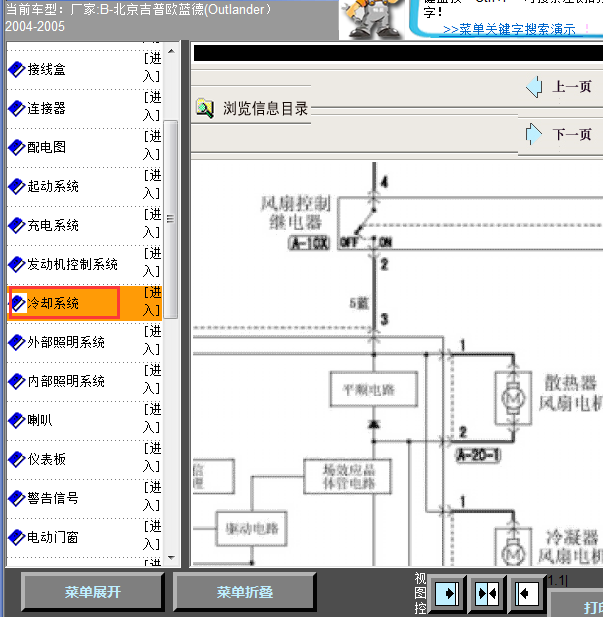The image size is (603, 617).
Task: Click the book icon beside 连接器
Action: (x=17, y=109)
